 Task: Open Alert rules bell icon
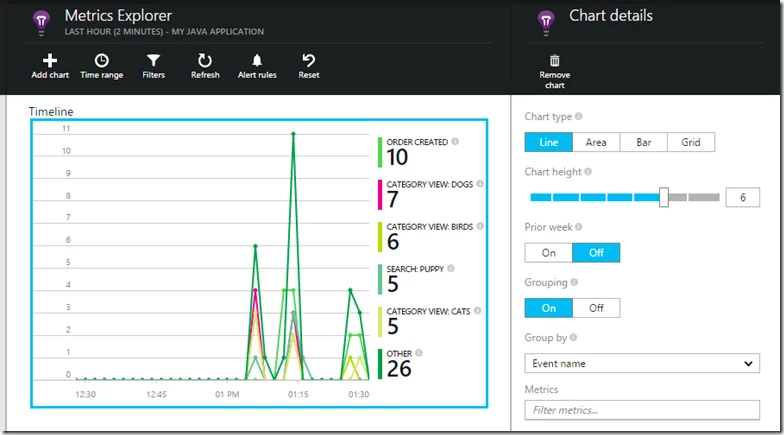click(x=257, y=61)
